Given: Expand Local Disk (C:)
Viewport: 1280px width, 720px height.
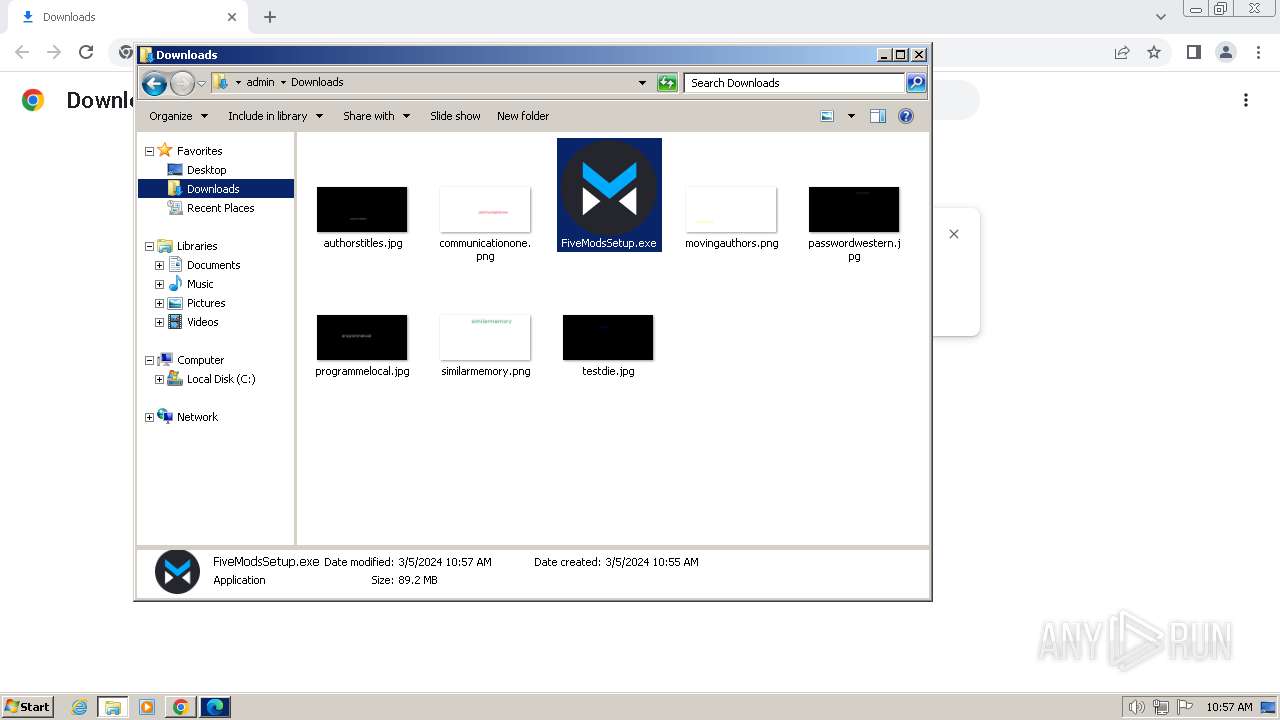Looking at the screenshot, I should 159,379.
